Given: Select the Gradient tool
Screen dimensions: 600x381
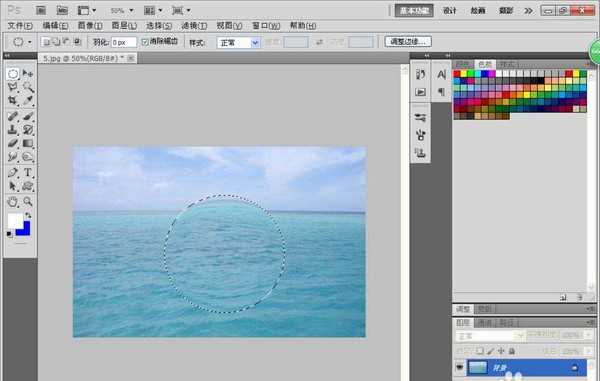Looking at the screenshot, I should point(28,143).
